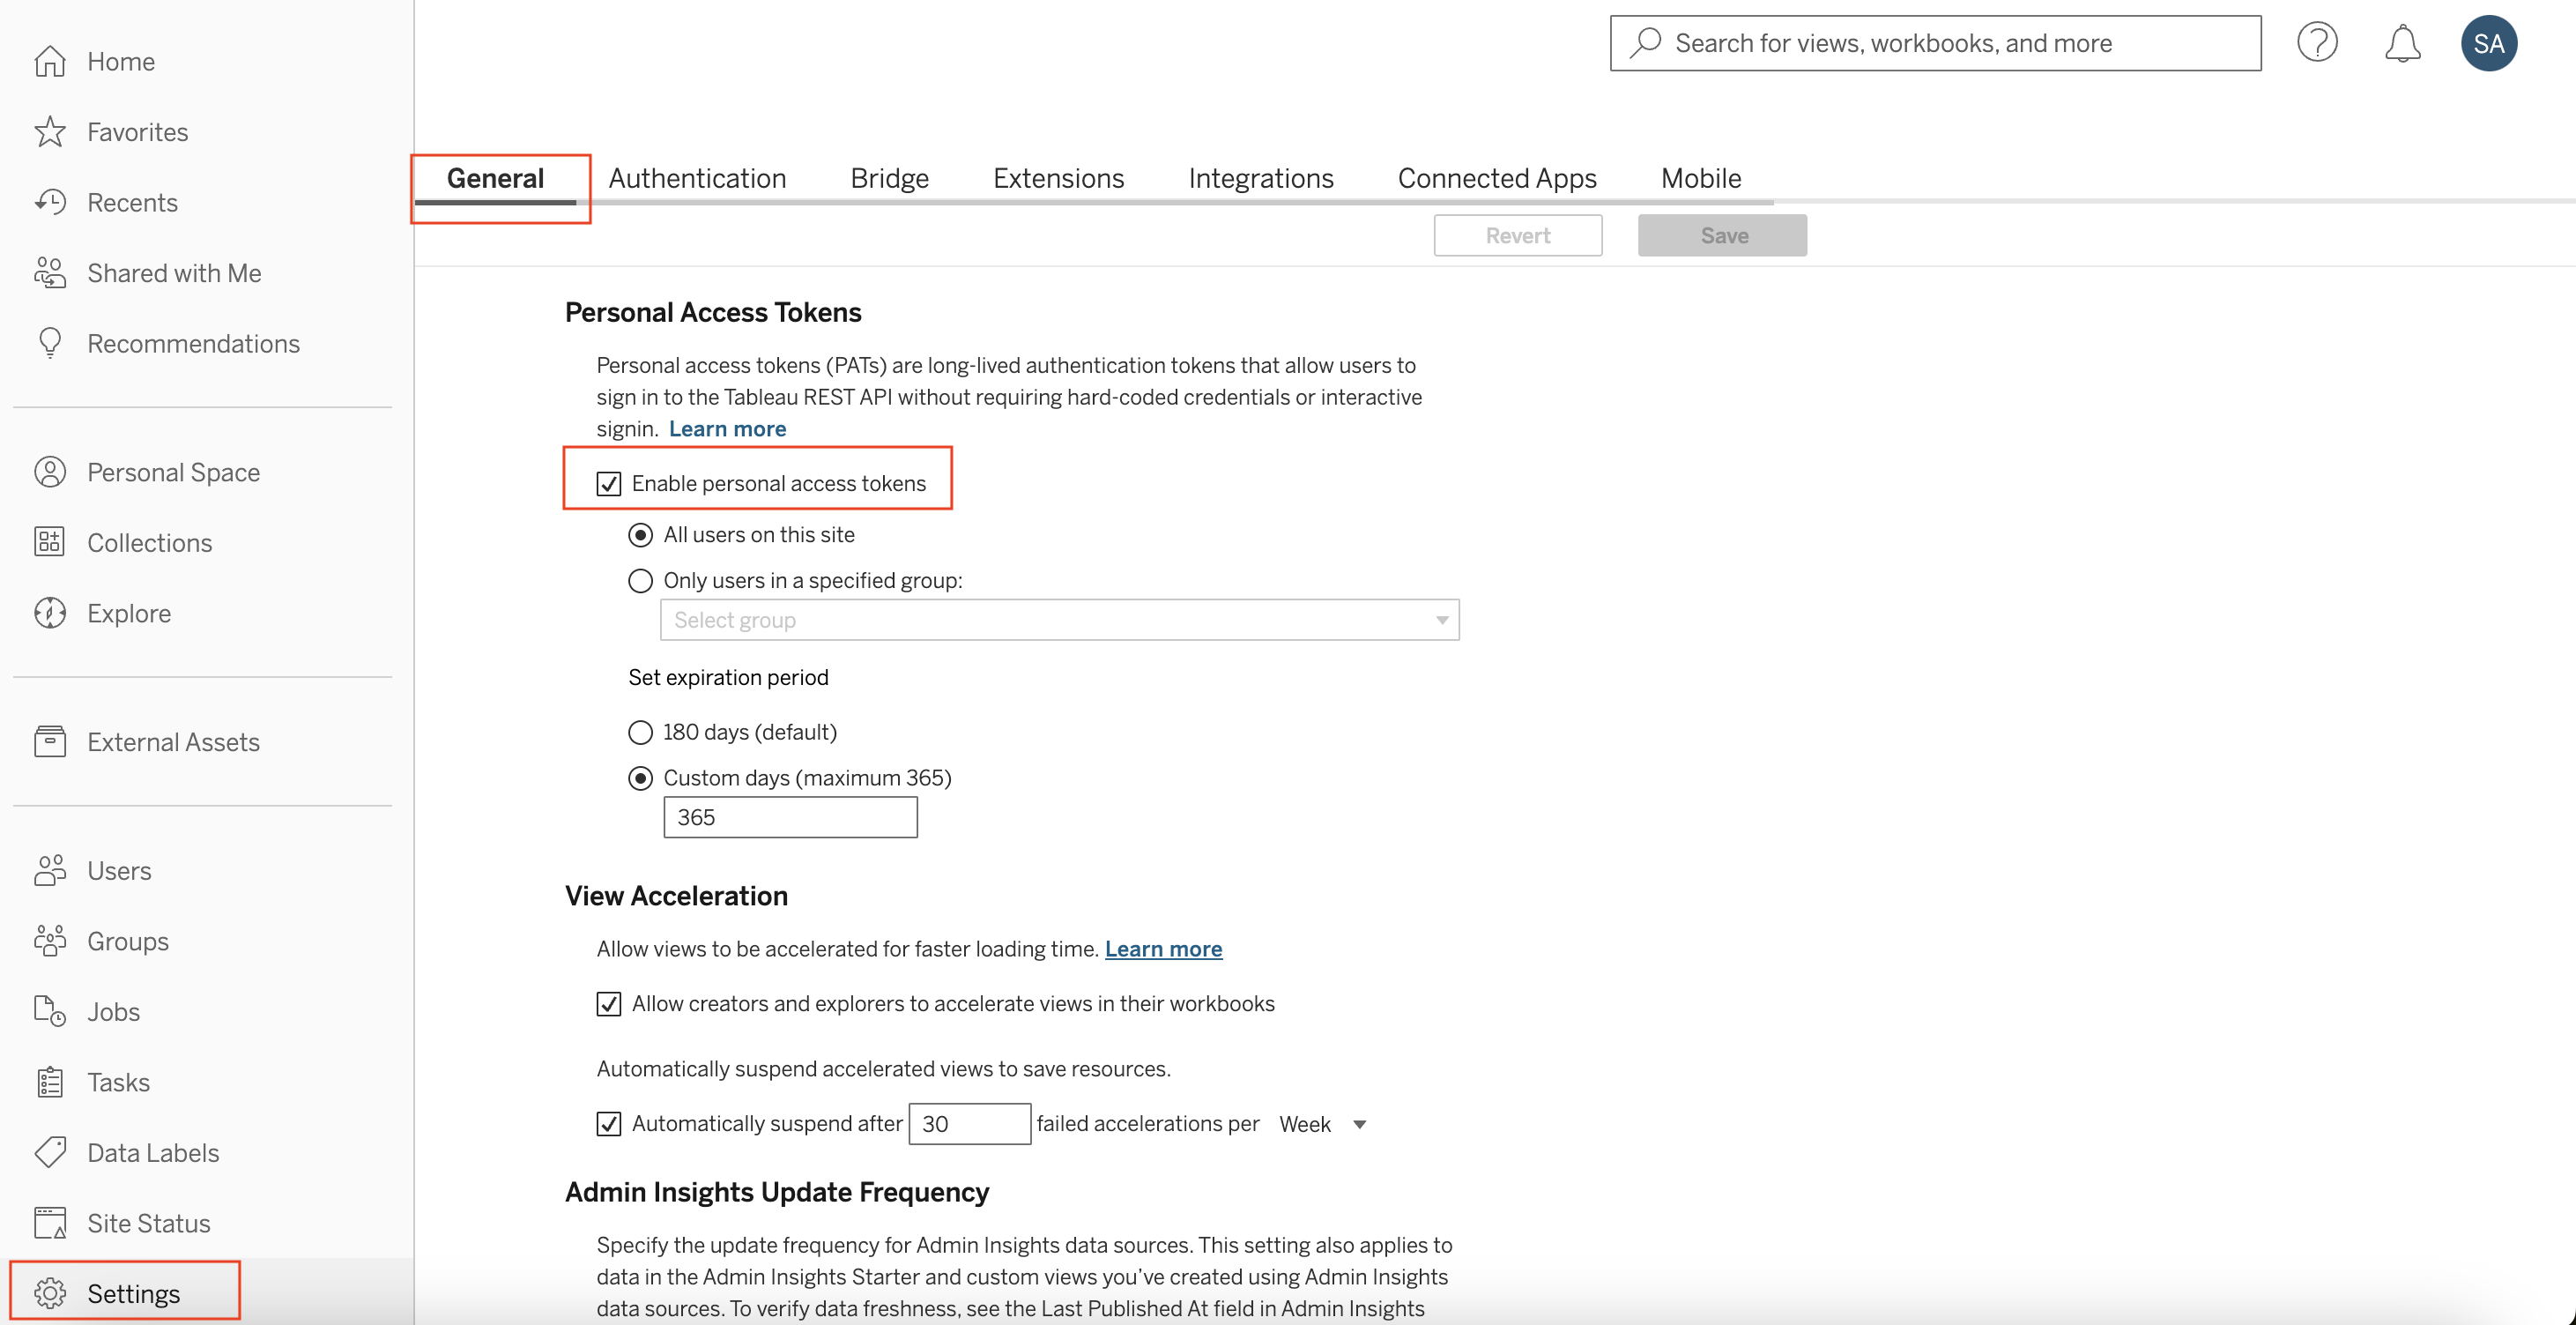
Task: Click the Settings gear icon
Action: click(51, 1292)
